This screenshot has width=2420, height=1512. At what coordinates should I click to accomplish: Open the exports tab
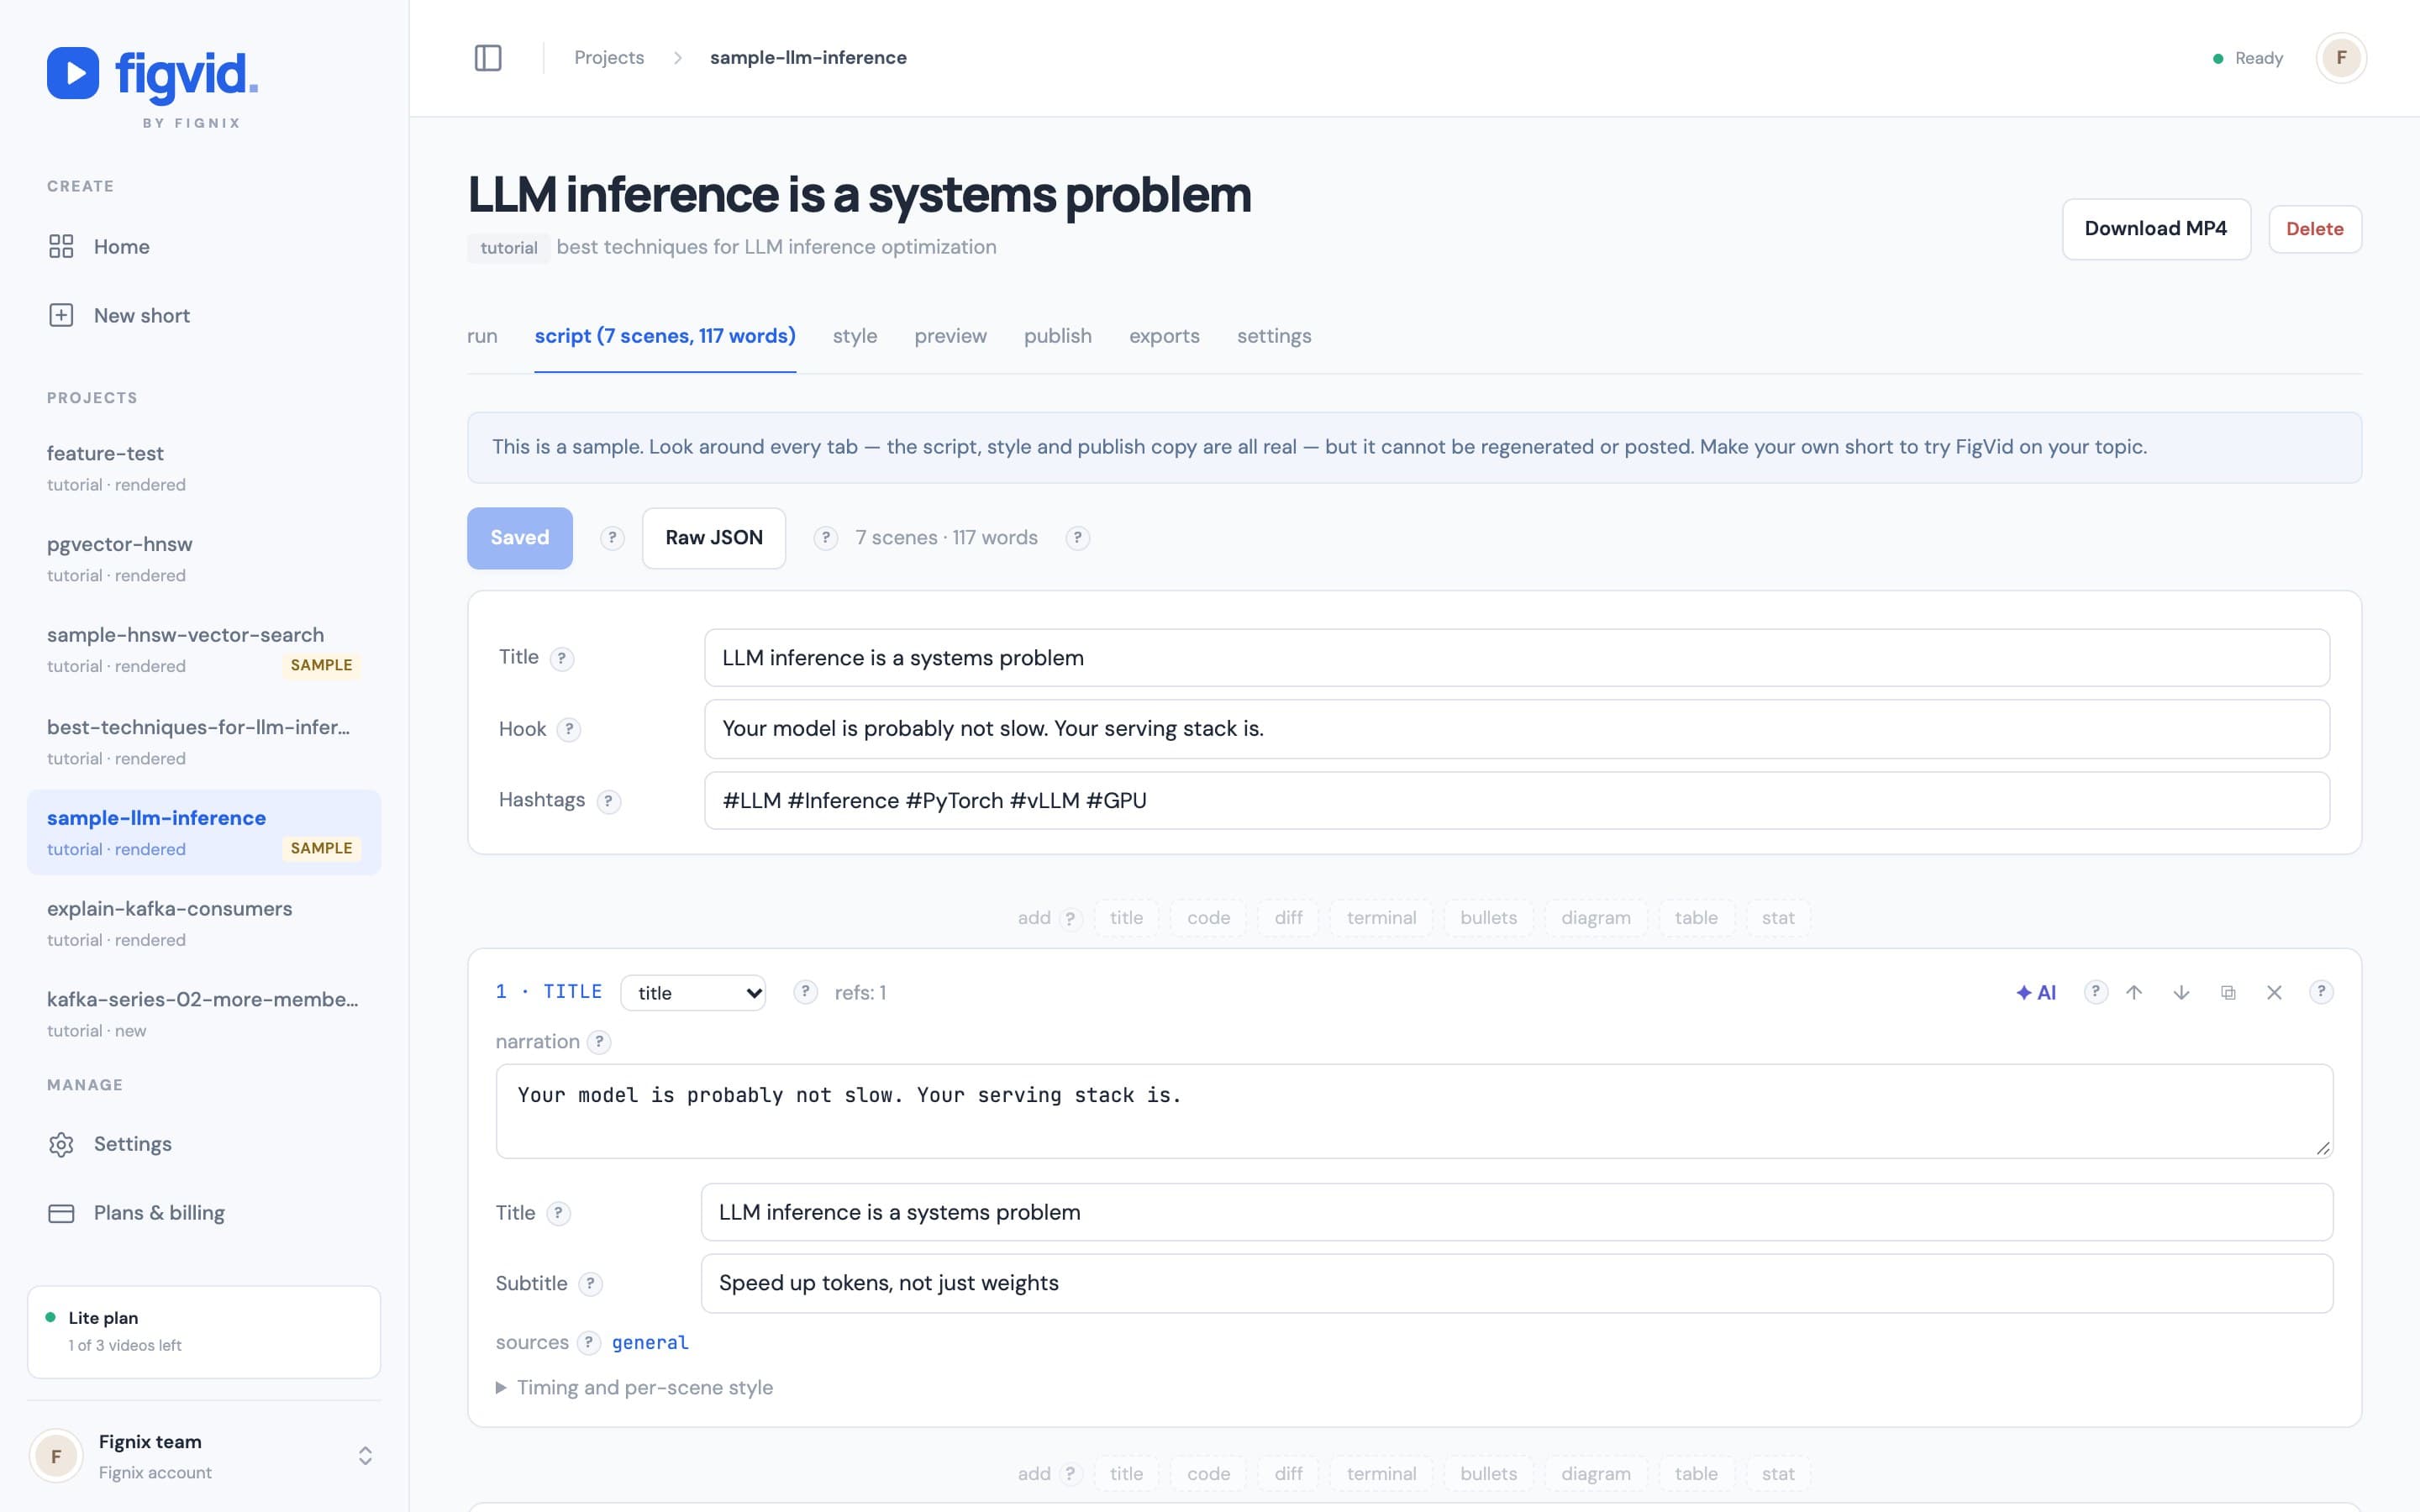tap(1164, 336)
